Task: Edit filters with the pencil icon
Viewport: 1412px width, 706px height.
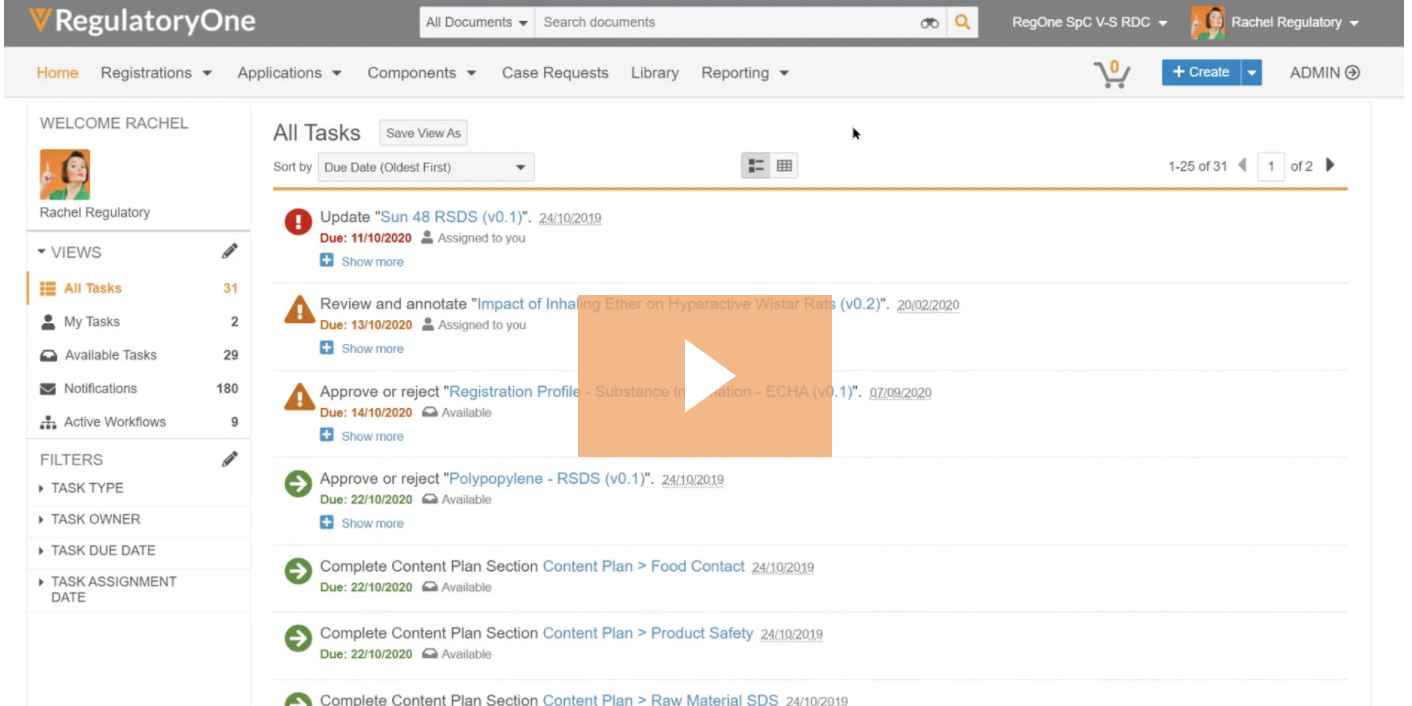Action: pos(231,458)
